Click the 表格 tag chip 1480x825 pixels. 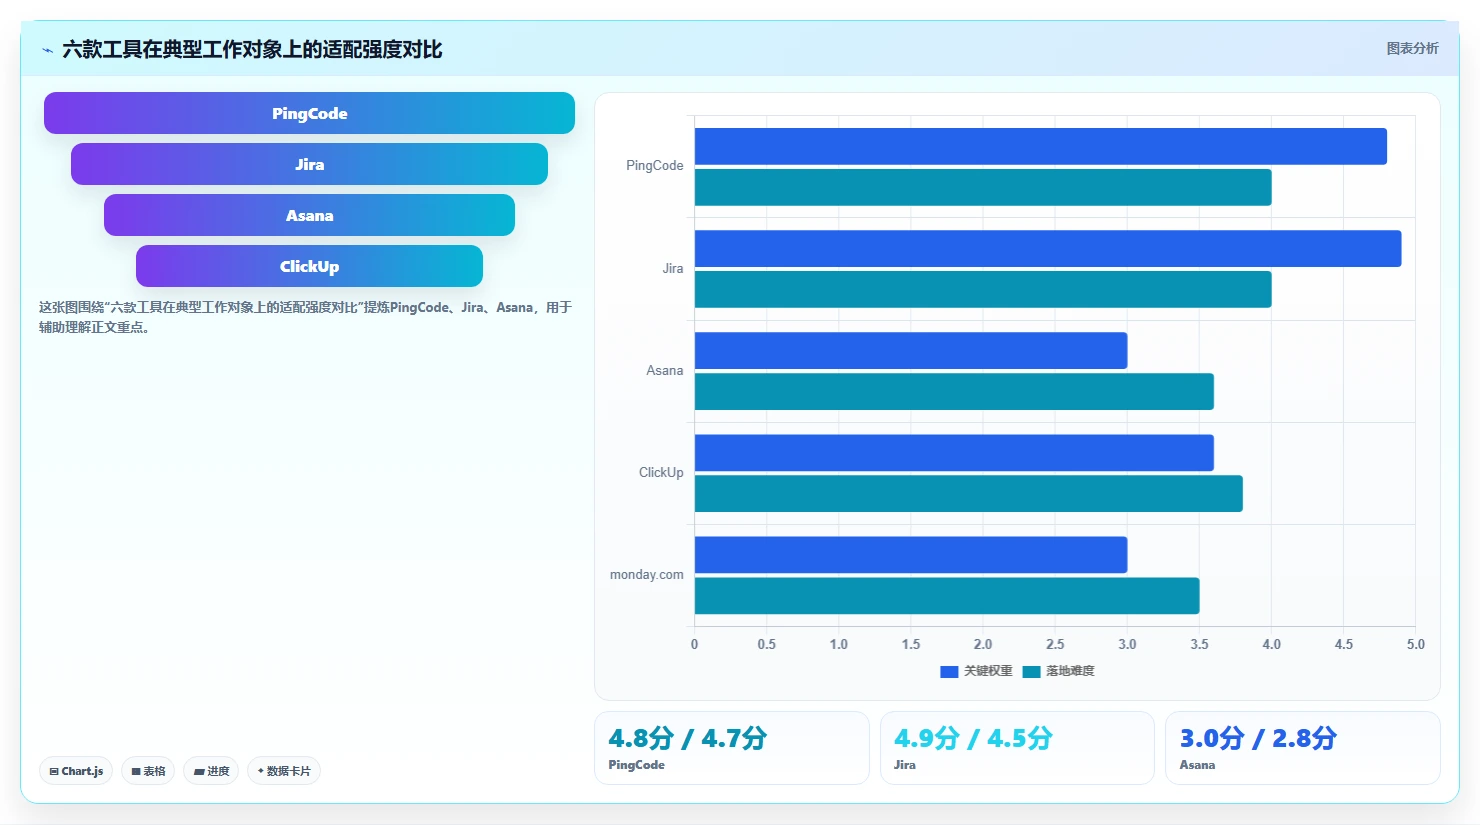point(148,771)
